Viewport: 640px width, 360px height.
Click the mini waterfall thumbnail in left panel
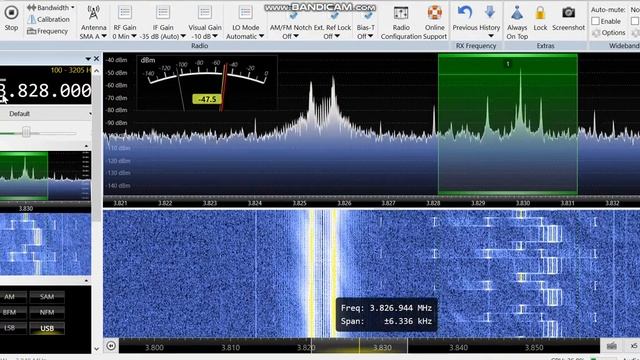45,244
